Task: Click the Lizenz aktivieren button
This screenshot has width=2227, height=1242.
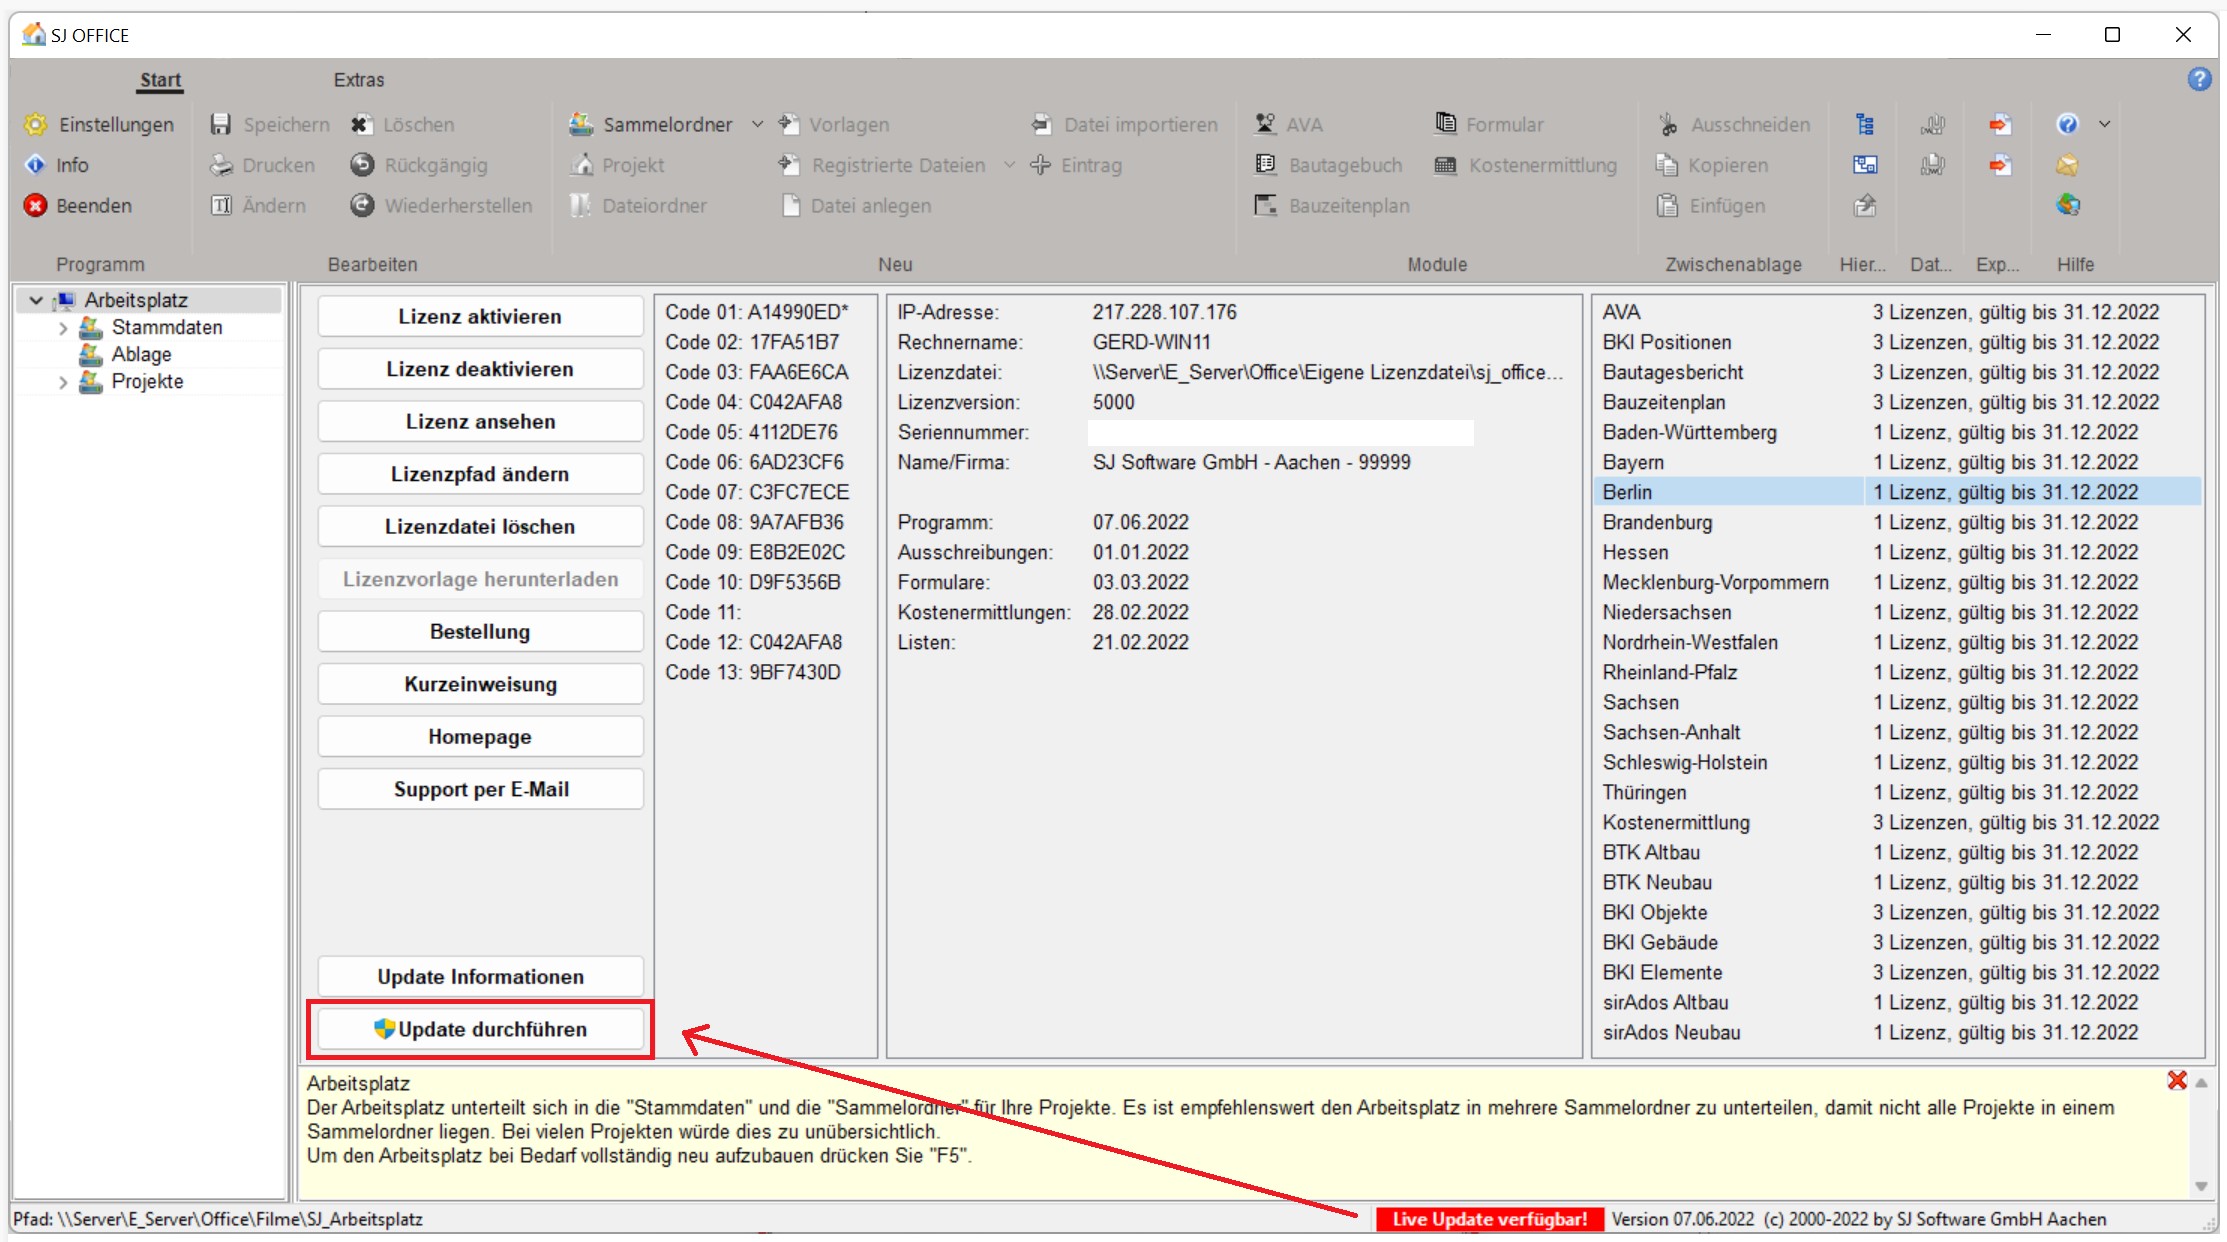Action: pos(480,316)
